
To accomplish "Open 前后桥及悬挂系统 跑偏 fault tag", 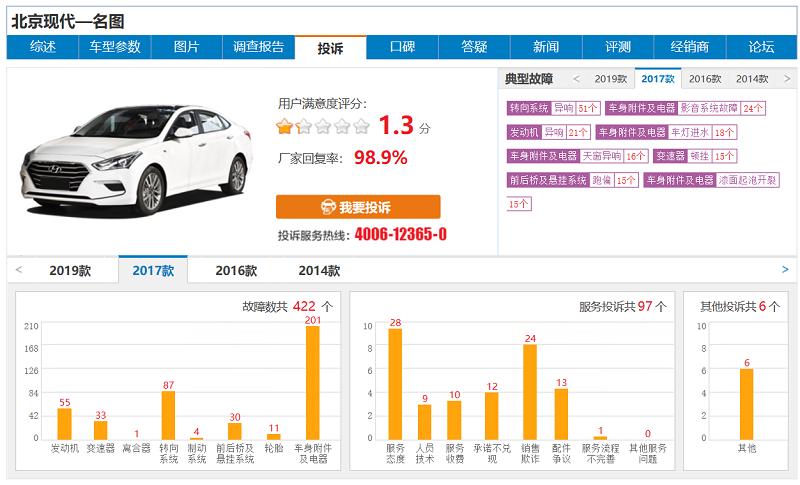I will pos(572,180).
